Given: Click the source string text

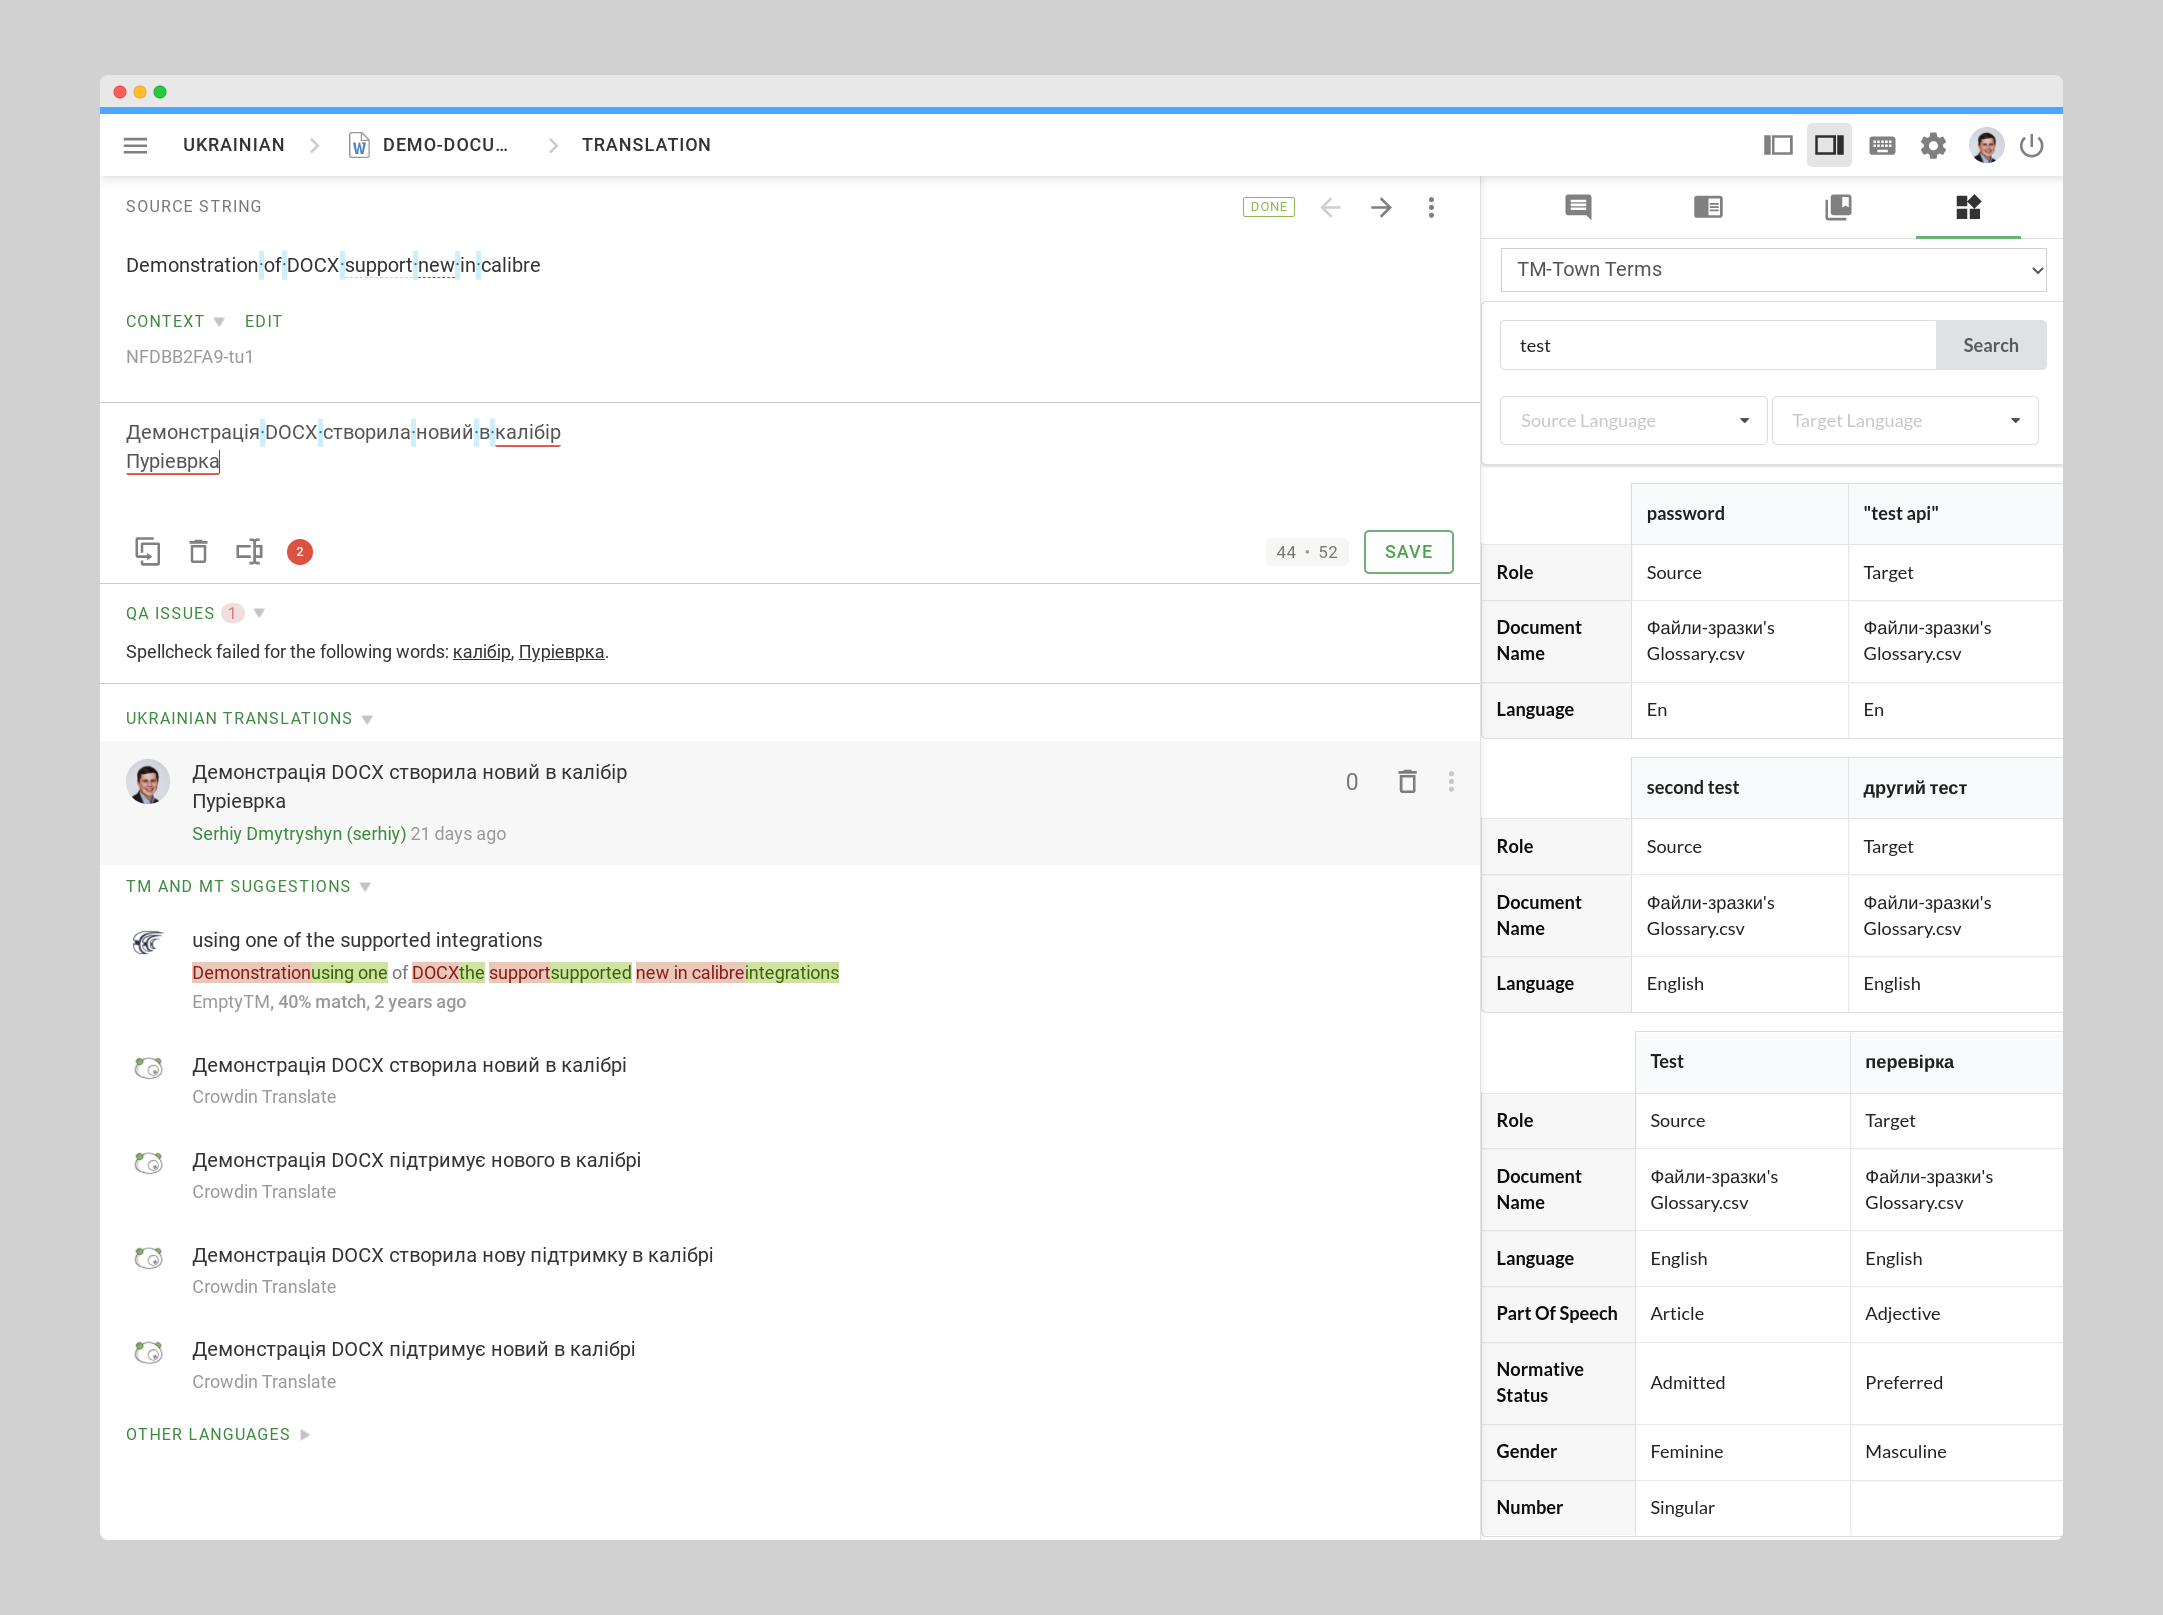Looking at the screenshot, I should [333, 265].
